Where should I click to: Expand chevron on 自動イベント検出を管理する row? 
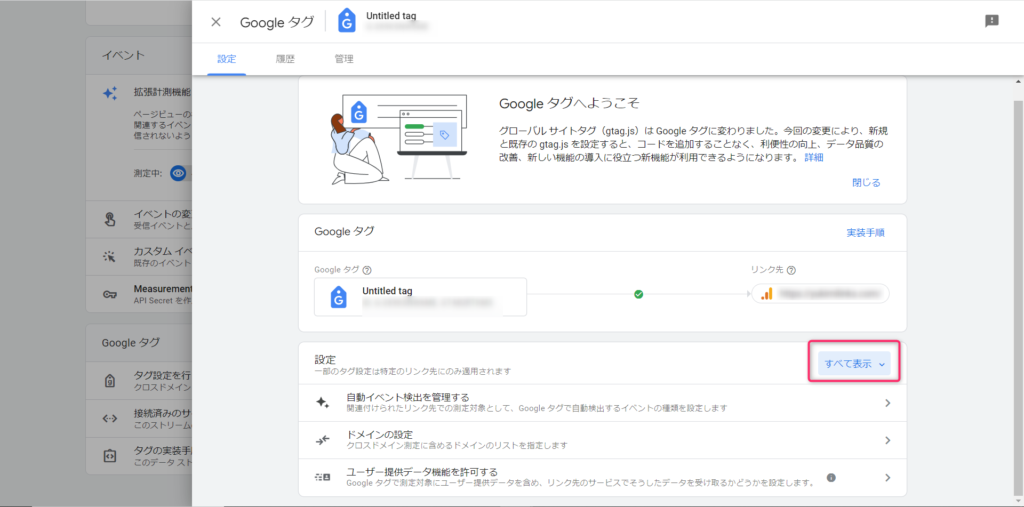tap(888, 403)
